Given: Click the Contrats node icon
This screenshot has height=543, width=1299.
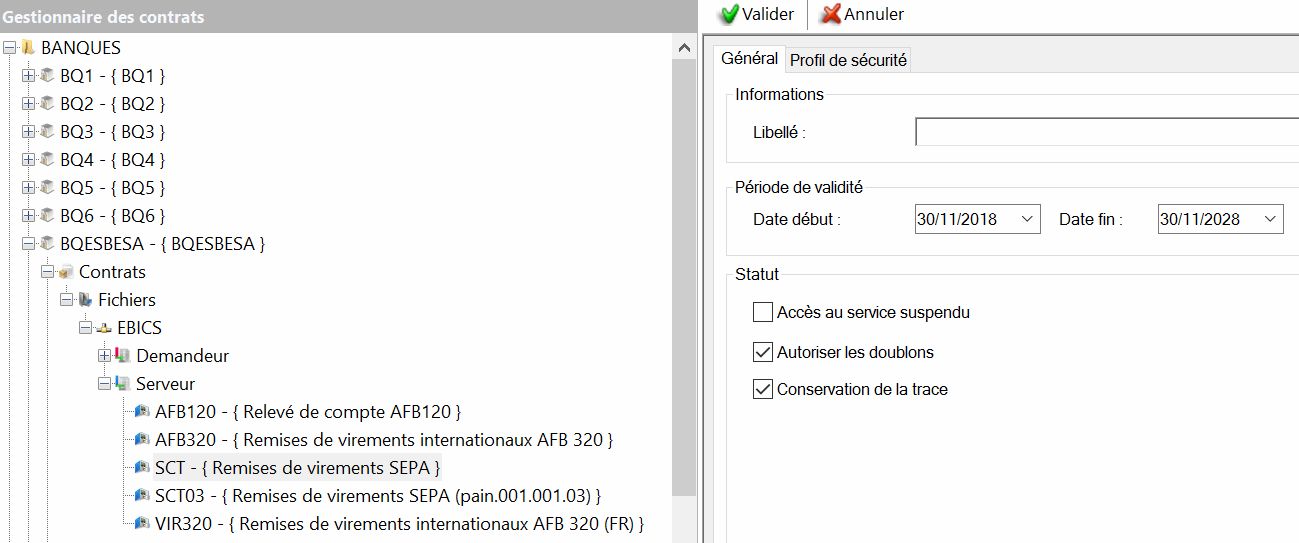Looking at the screenshot, I should tap(66, 272).
